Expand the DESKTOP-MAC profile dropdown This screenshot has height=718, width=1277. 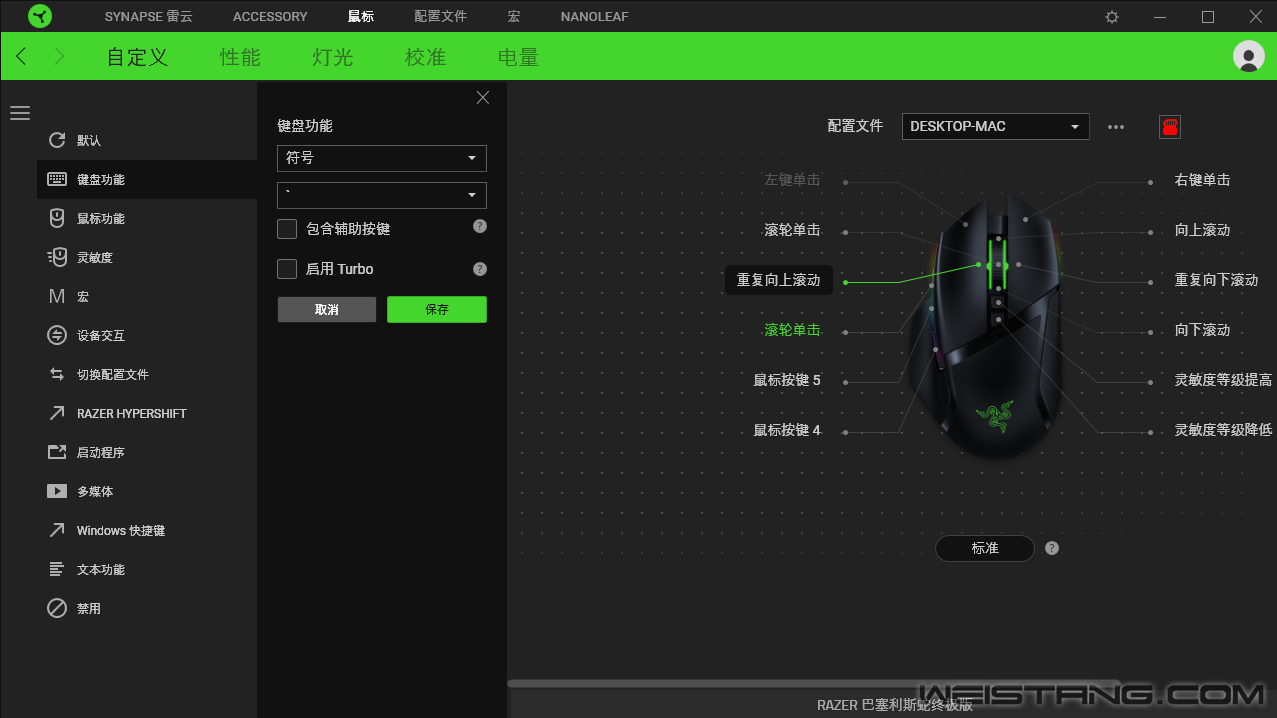(x=995, y=127)
